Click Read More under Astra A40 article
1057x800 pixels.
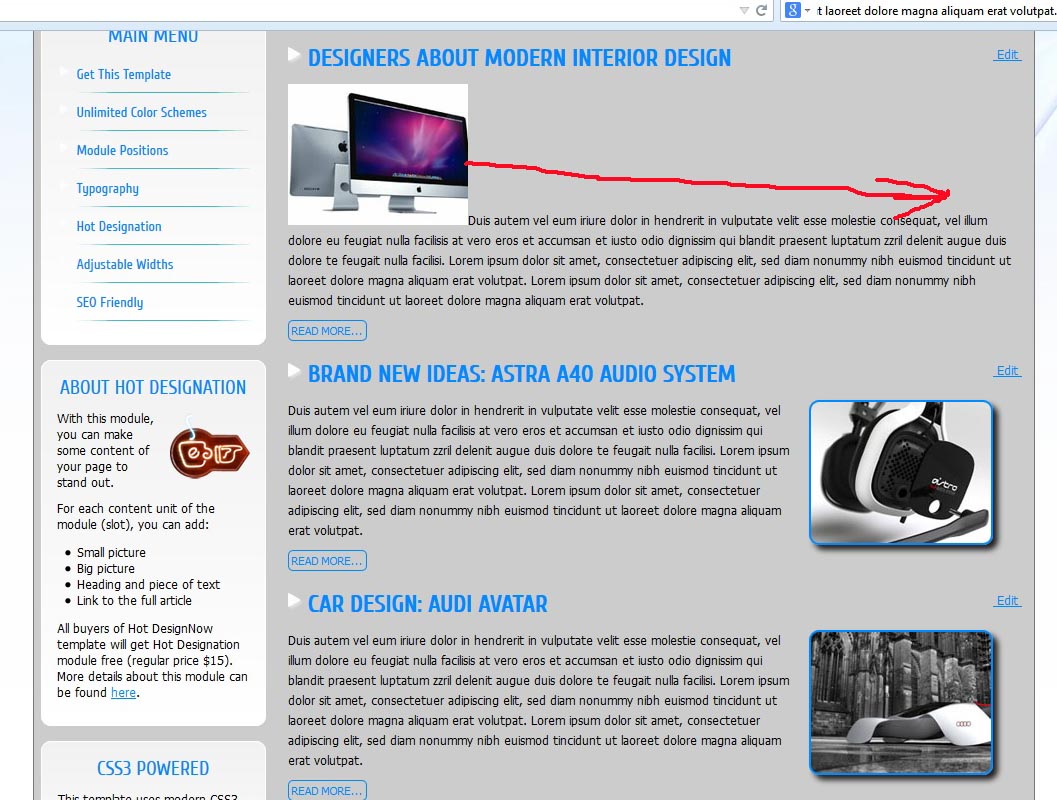327,561
